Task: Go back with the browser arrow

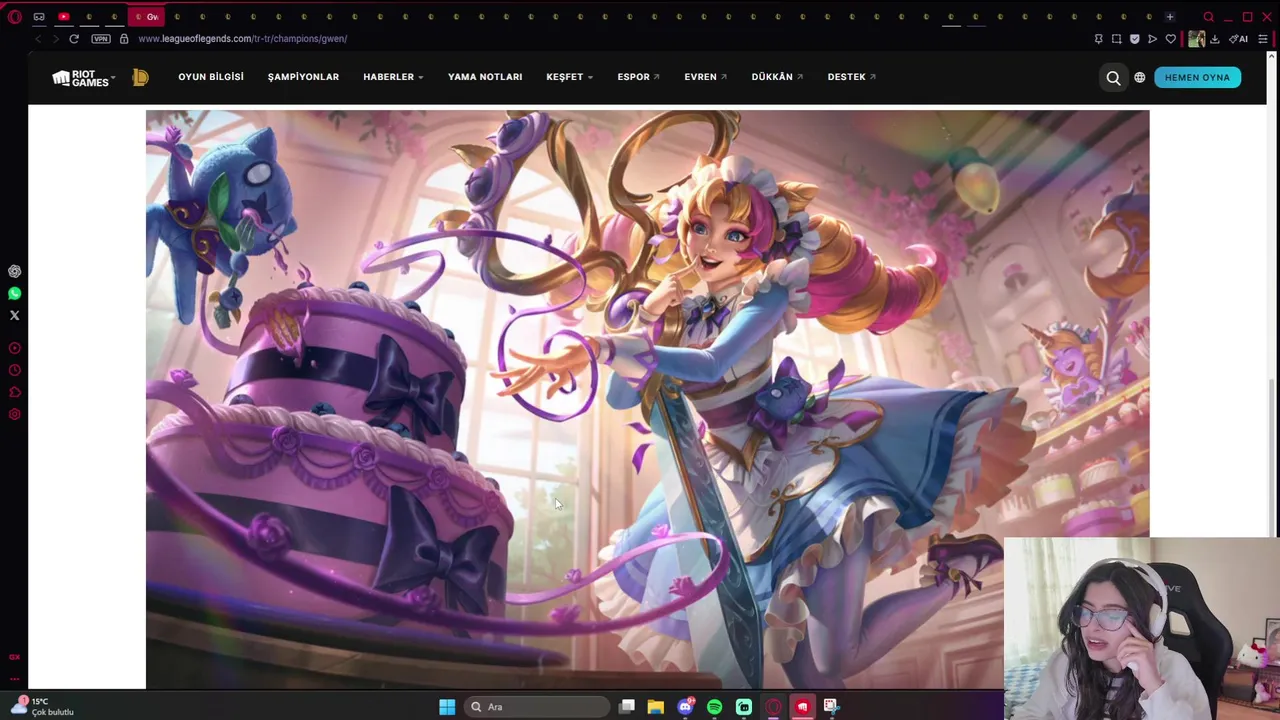Action: pos(38,39)
